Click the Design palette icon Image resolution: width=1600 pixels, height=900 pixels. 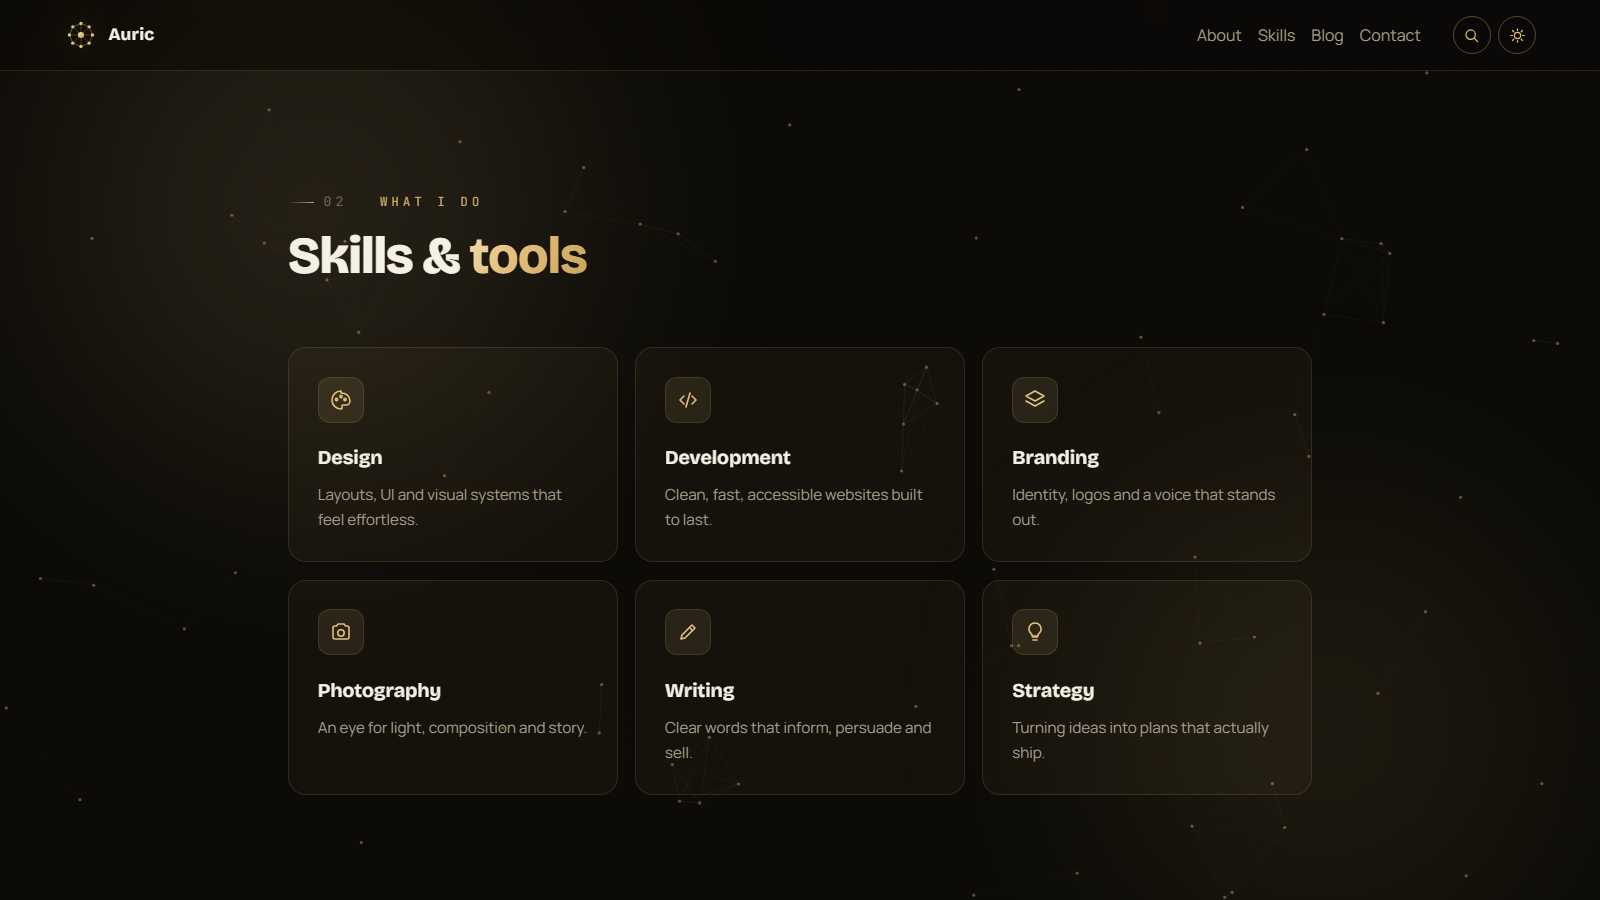coord(341,400)
